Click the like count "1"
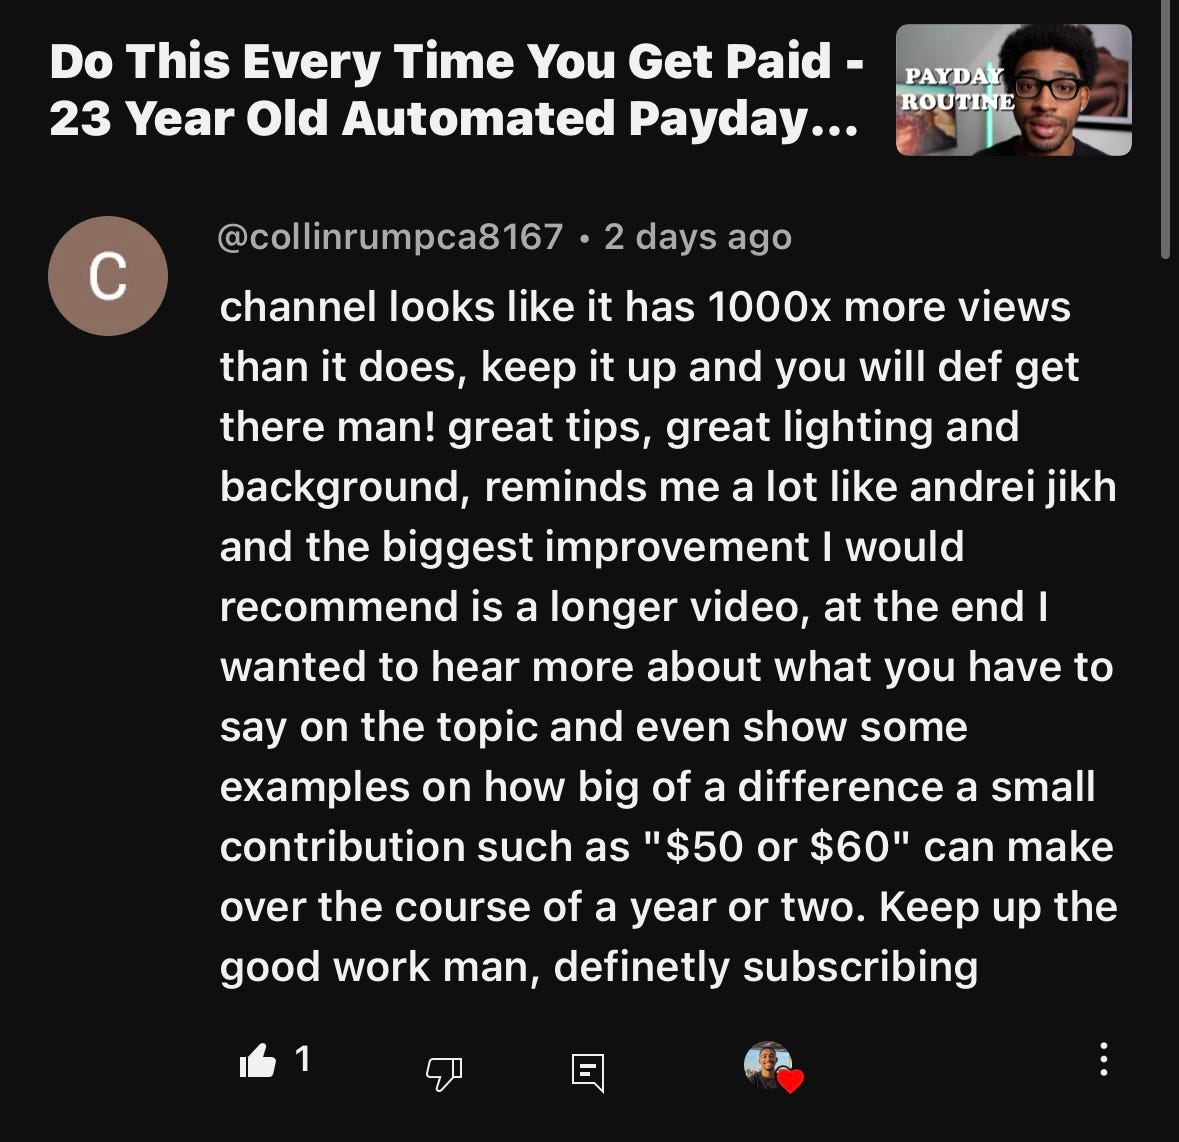This screenshot has width=1179, height=1142. point(302,1059)
